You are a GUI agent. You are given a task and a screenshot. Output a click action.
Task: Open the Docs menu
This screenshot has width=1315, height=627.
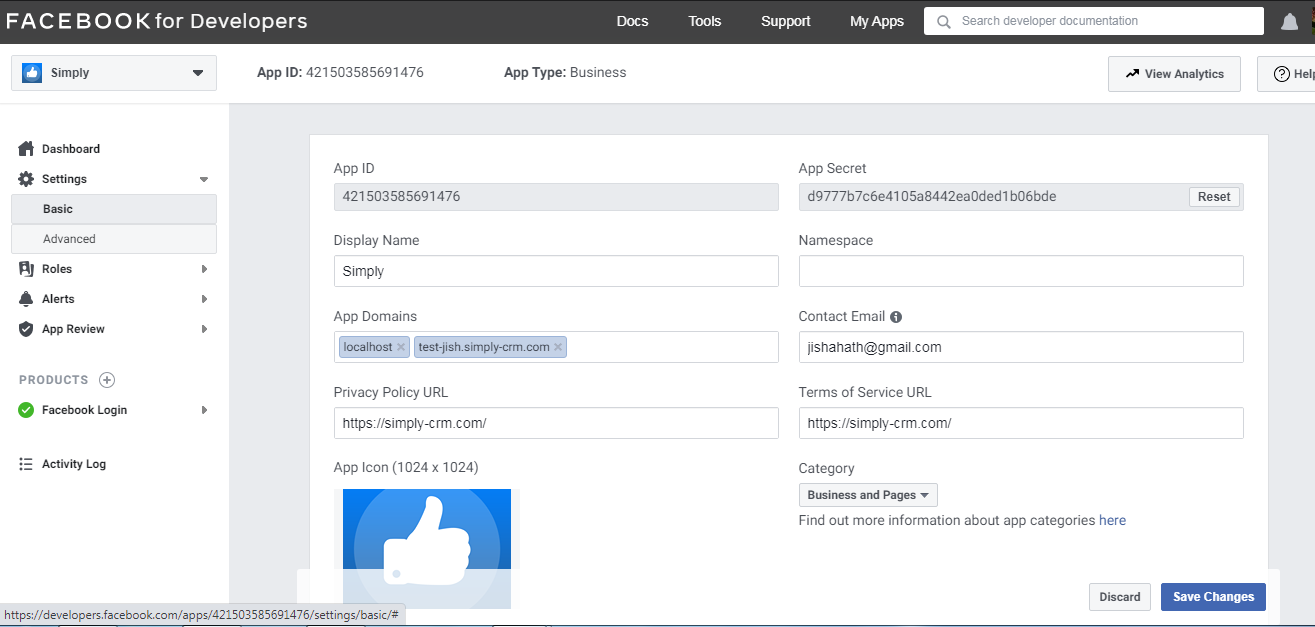click(632, 21)
